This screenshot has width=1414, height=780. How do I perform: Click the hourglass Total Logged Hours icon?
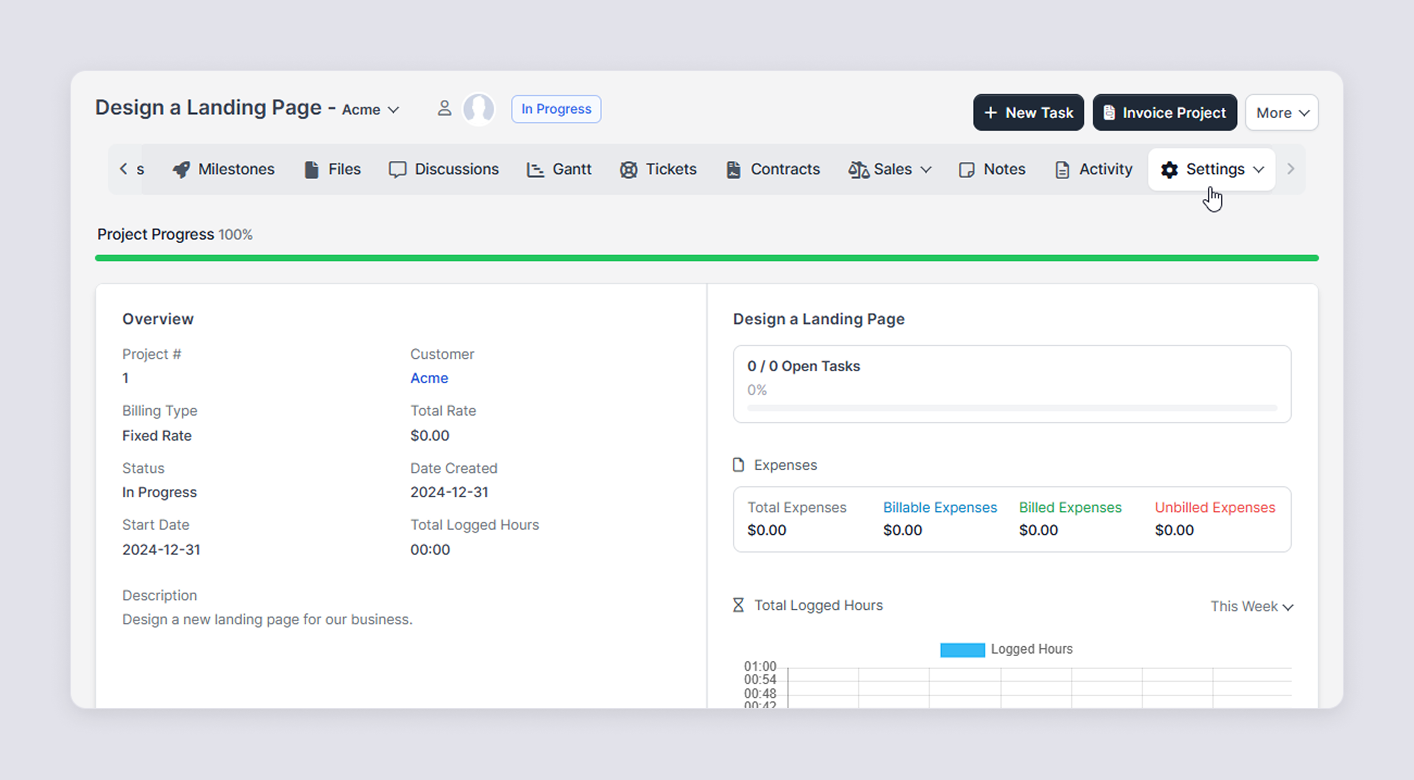[x=739, y=605]
